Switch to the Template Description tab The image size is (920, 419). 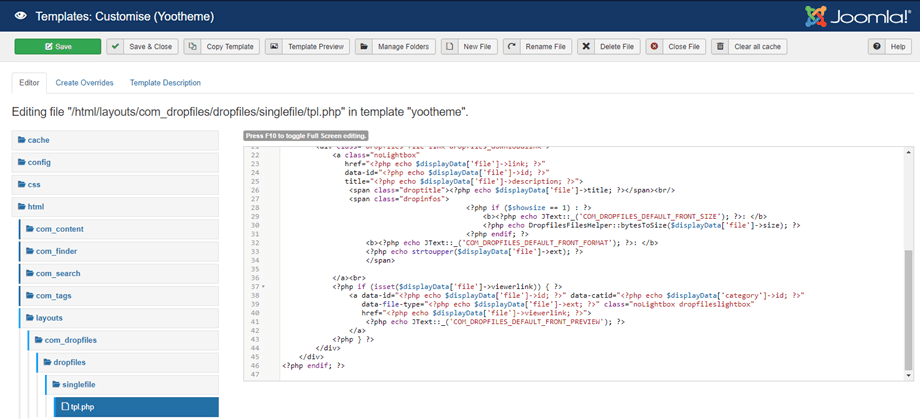[x=165, y=83]
